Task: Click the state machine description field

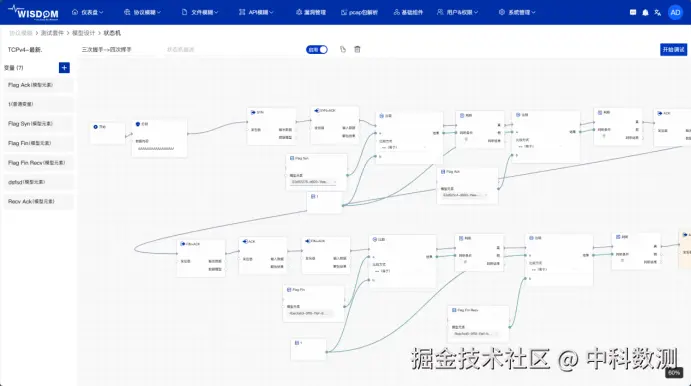Action: tap(232, 49)
